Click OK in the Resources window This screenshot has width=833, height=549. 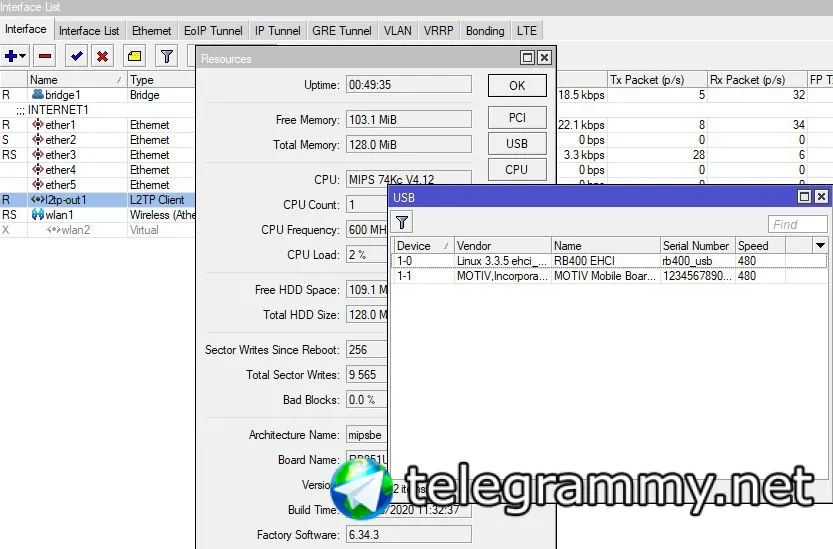coord(517,86)
